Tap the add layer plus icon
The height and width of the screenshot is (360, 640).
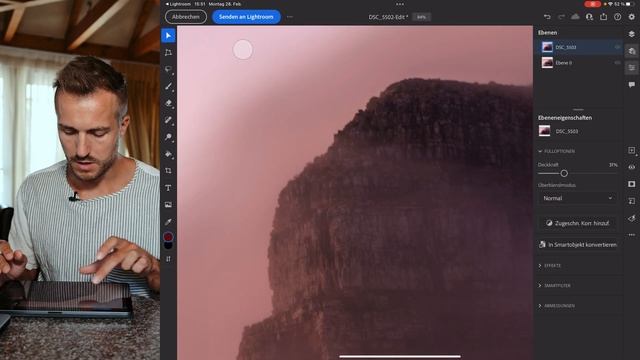tap(632, 151)
